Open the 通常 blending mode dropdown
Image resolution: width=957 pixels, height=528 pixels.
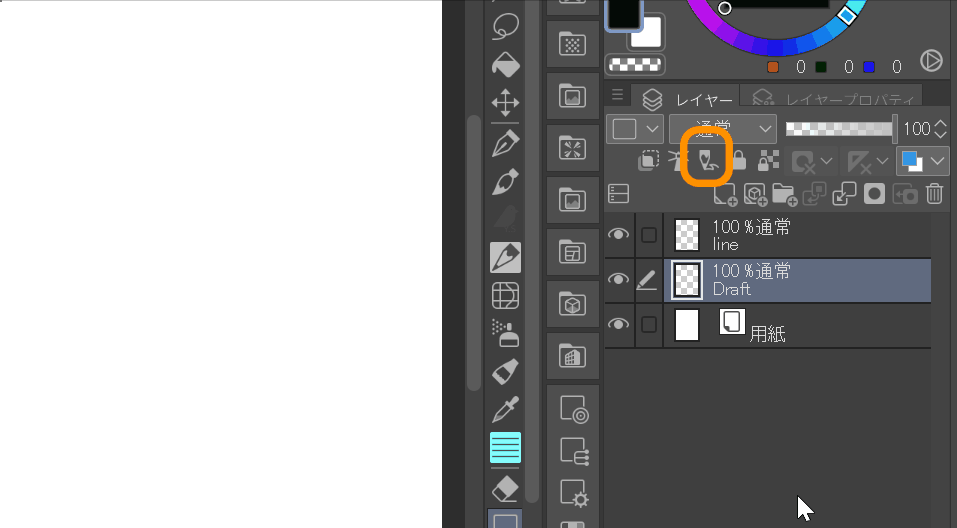(x=723, y=129)
